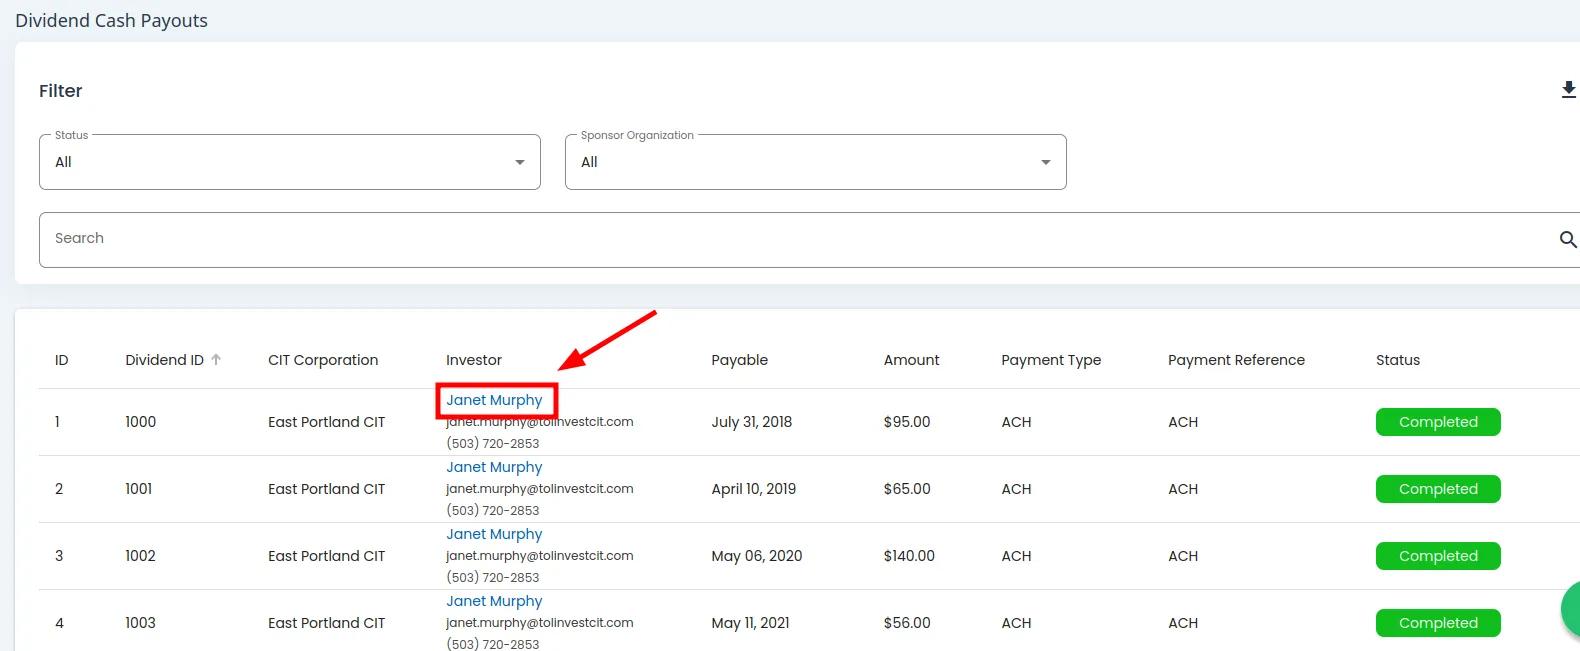Click the green floating button at right edge

(x=1570, y=609)
